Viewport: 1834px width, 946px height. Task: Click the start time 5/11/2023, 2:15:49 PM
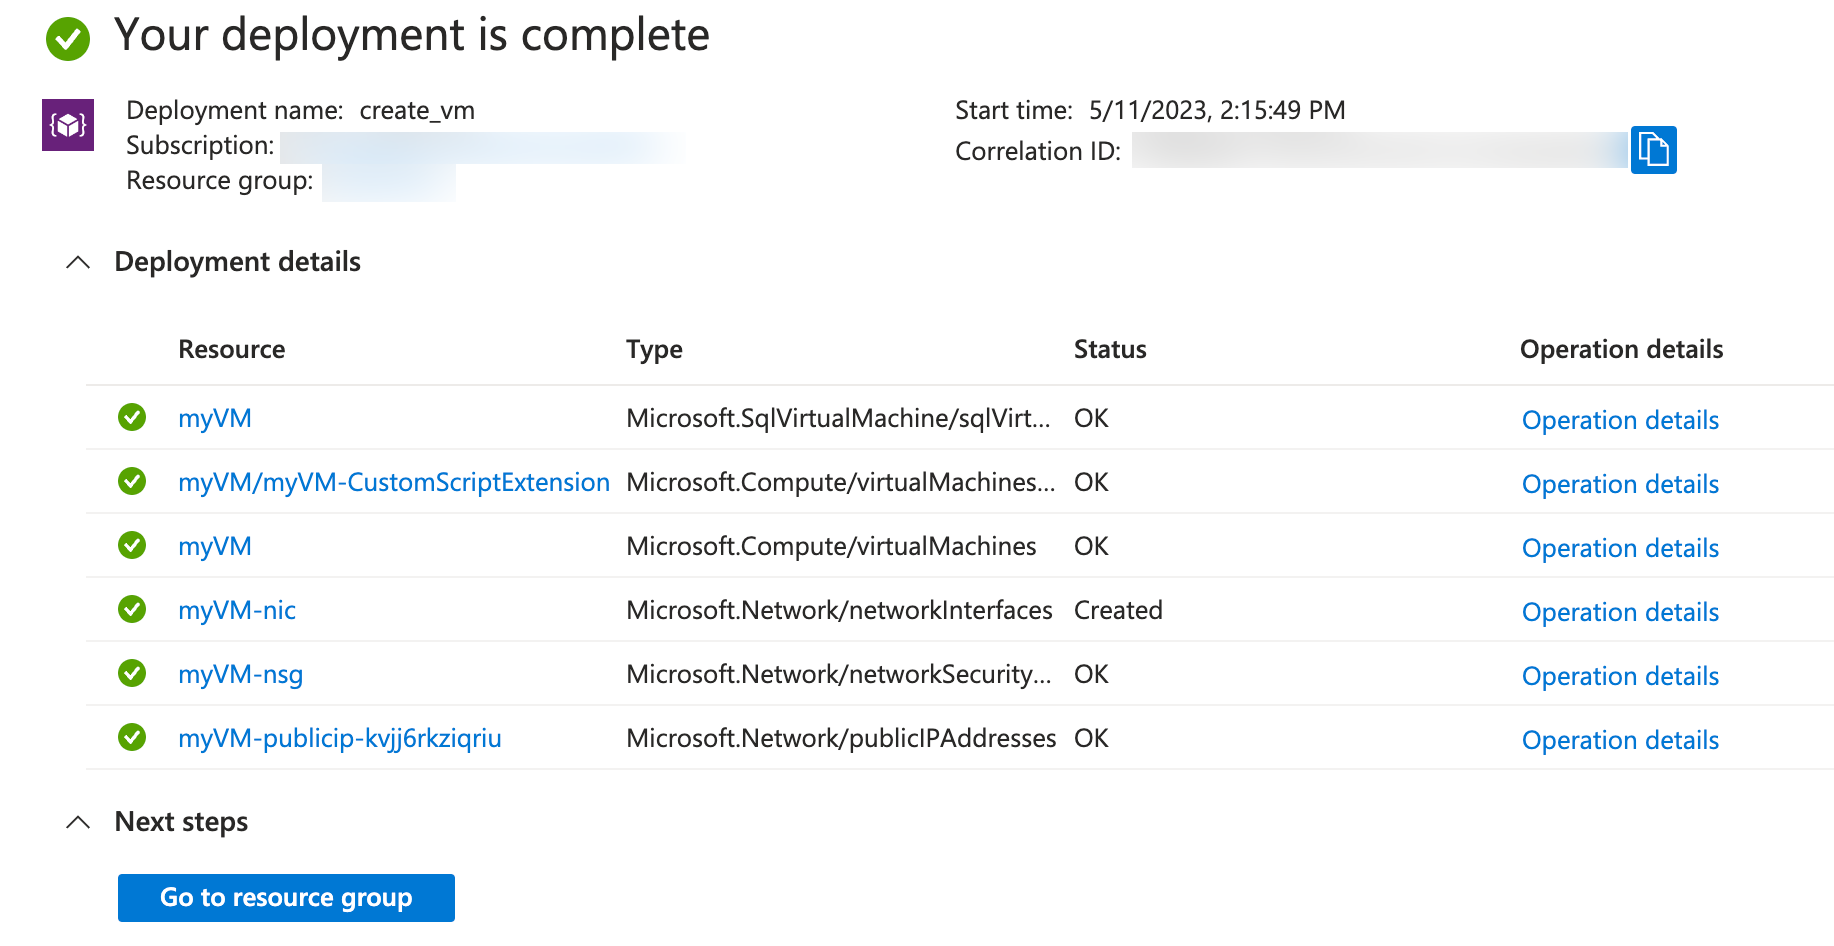click(1217, 110)
